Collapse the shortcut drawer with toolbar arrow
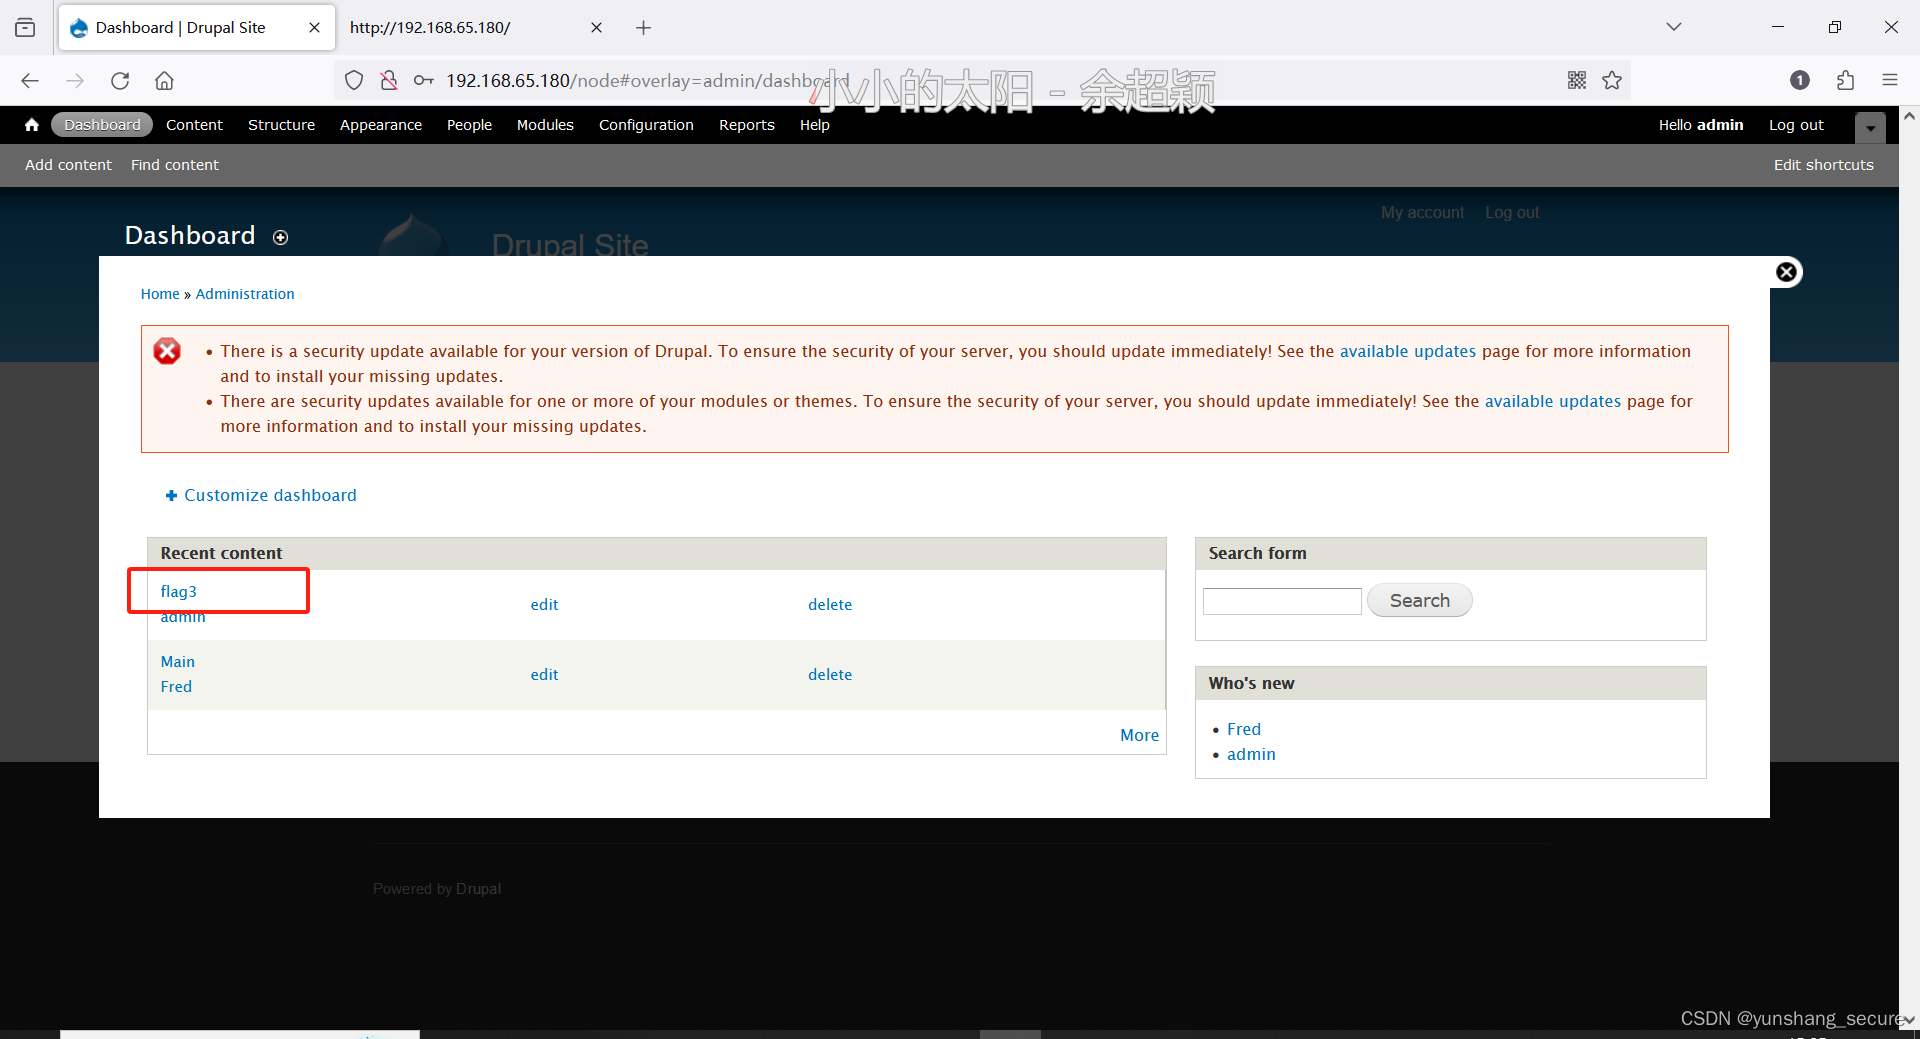1920x1039 pixels. 1870,128
